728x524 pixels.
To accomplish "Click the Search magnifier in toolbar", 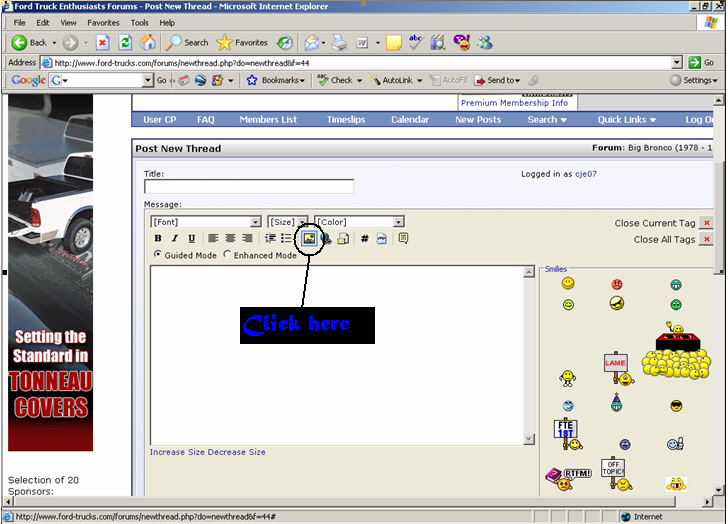I will 187,43.
